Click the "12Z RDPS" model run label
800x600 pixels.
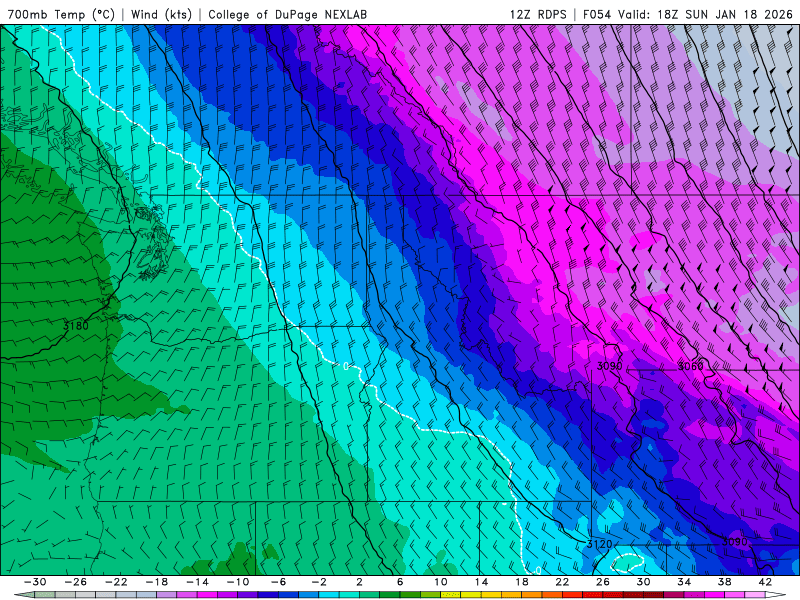pyautogui.click(x=538, y=14)
